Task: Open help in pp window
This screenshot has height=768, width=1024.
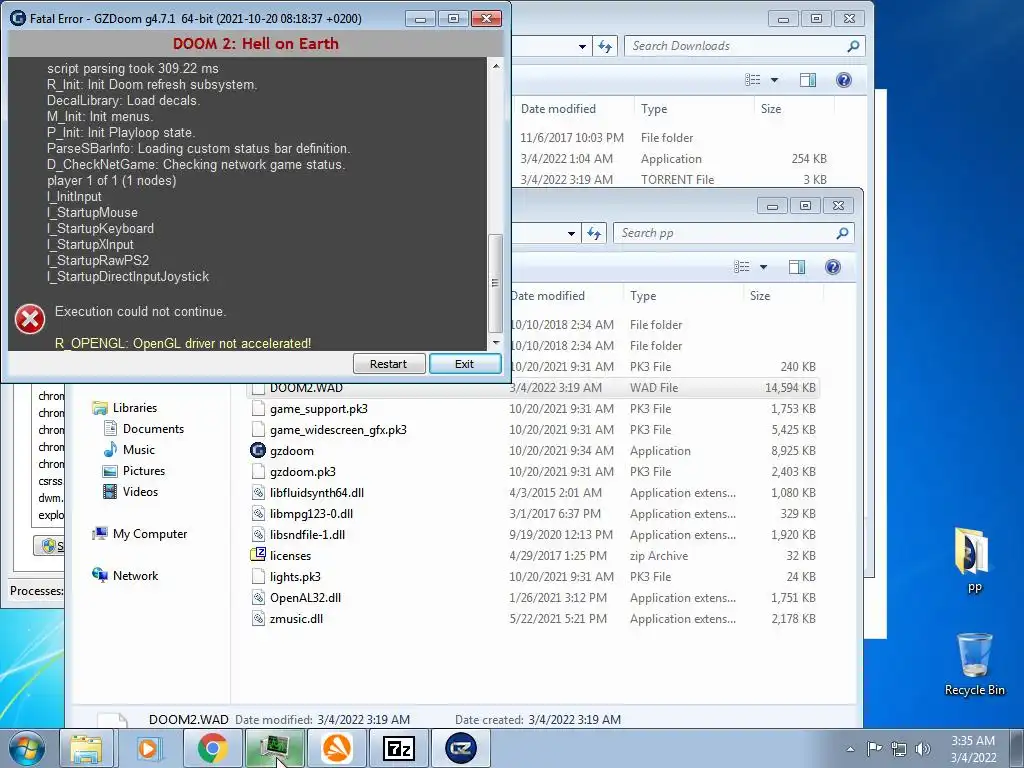Action: click(833, 266)
